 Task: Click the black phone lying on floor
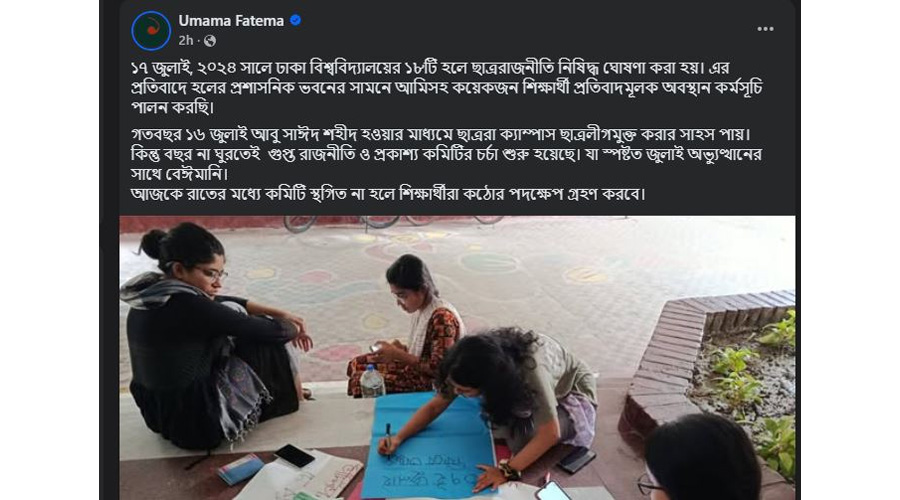294,455
